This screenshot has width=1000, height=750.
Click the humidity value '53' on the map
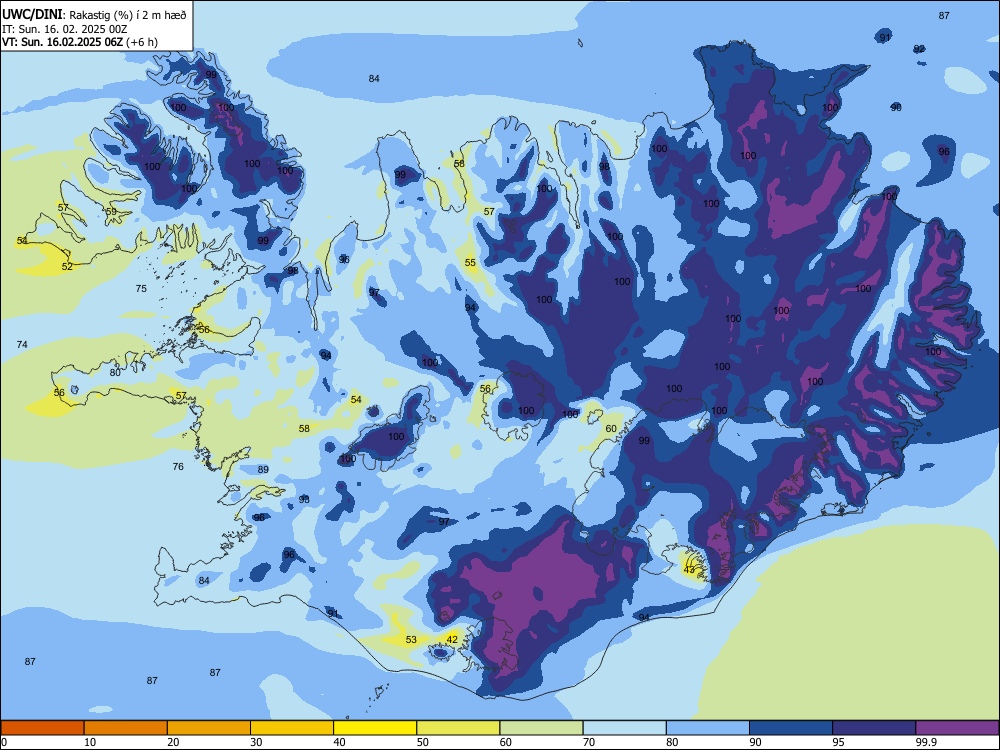click(x=411, y=640)
